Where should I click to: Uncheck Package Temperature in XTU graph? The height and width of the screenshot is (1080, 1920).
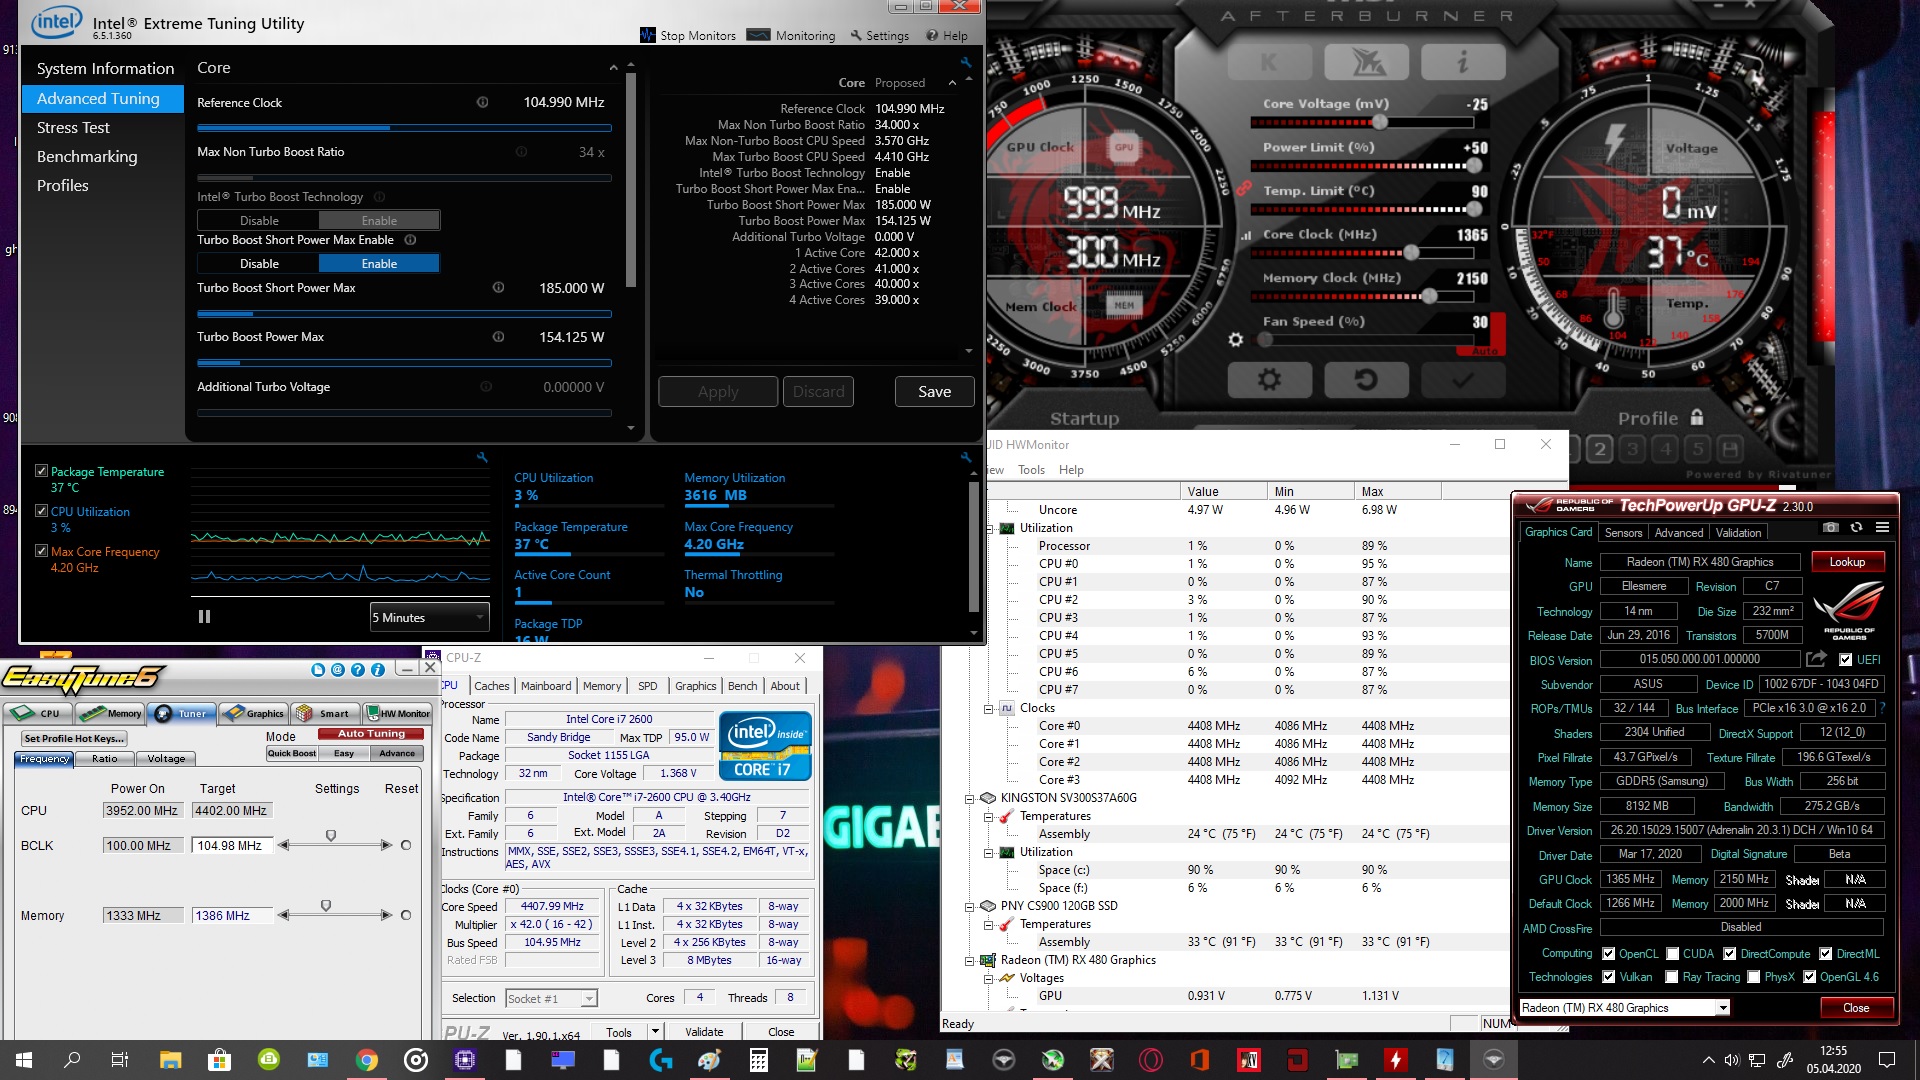pyautogui.click(x=41, y=471)
